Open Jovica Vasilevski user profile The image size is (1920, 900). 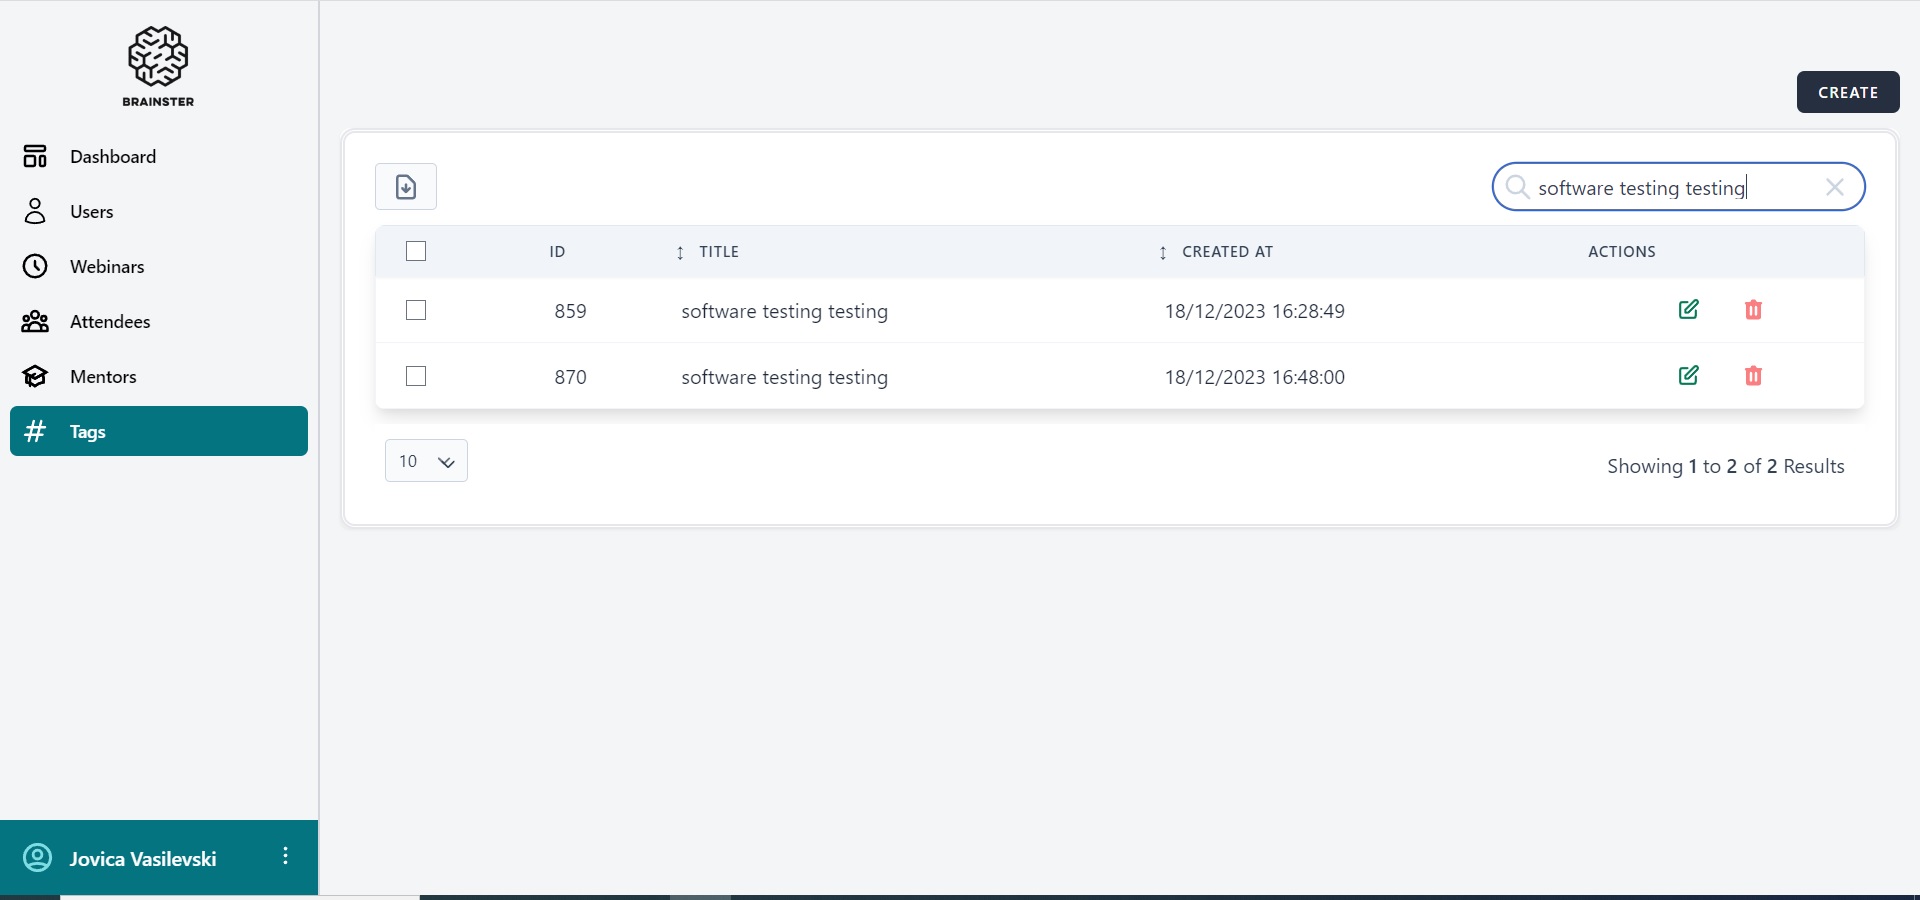(142, 859)
